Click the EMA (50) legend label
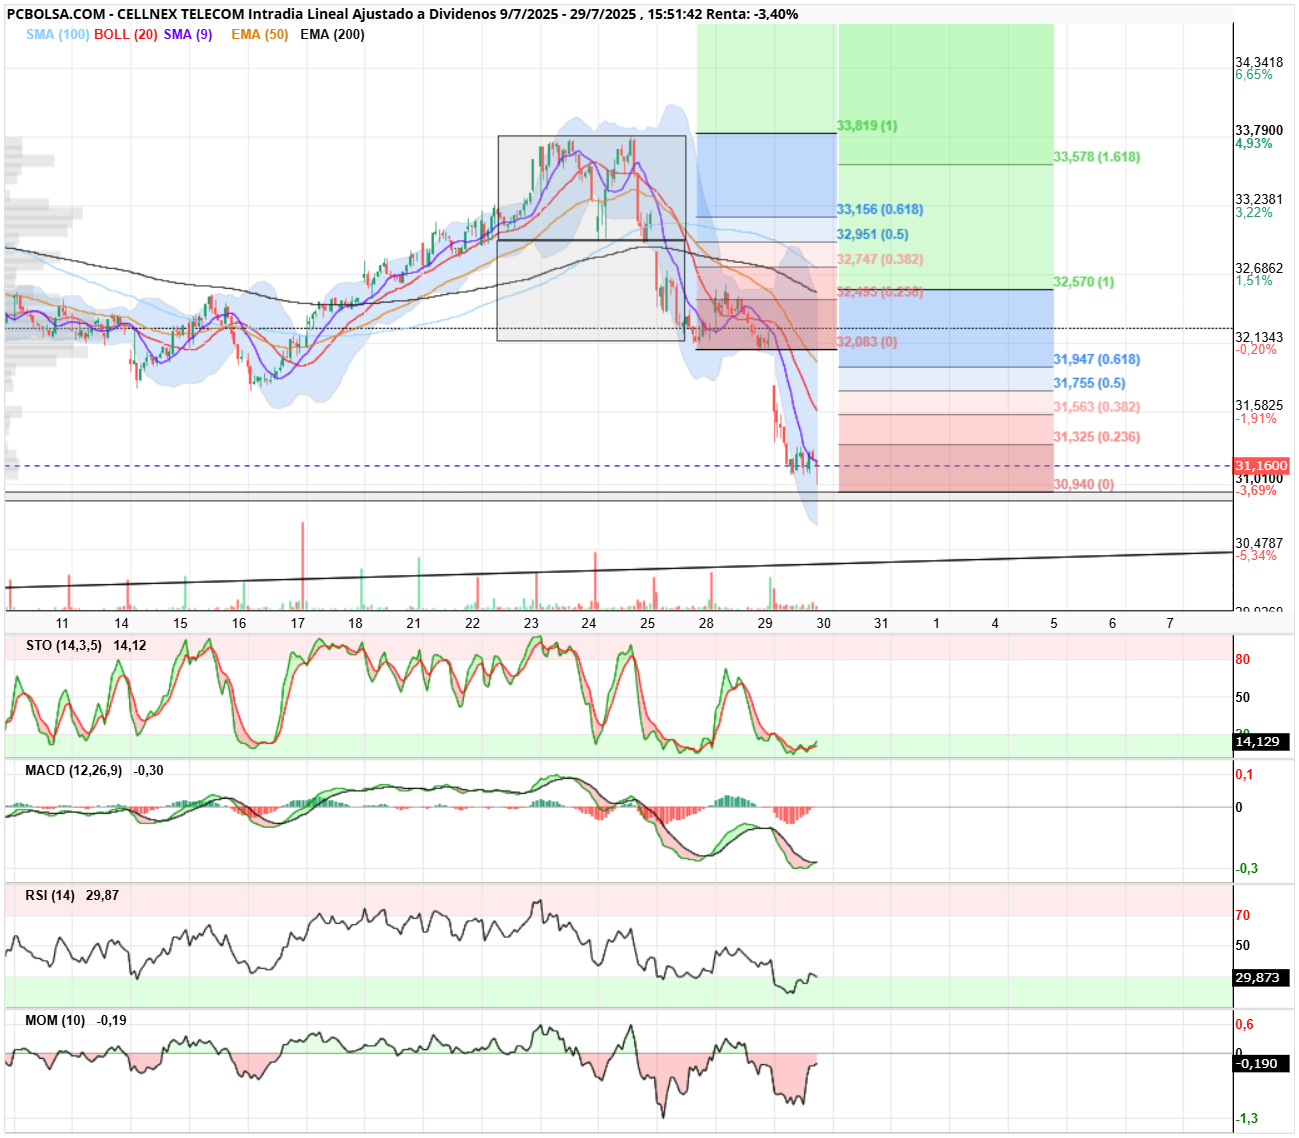This screenshot has width=1299, height=1138. (x=260, y=34)
